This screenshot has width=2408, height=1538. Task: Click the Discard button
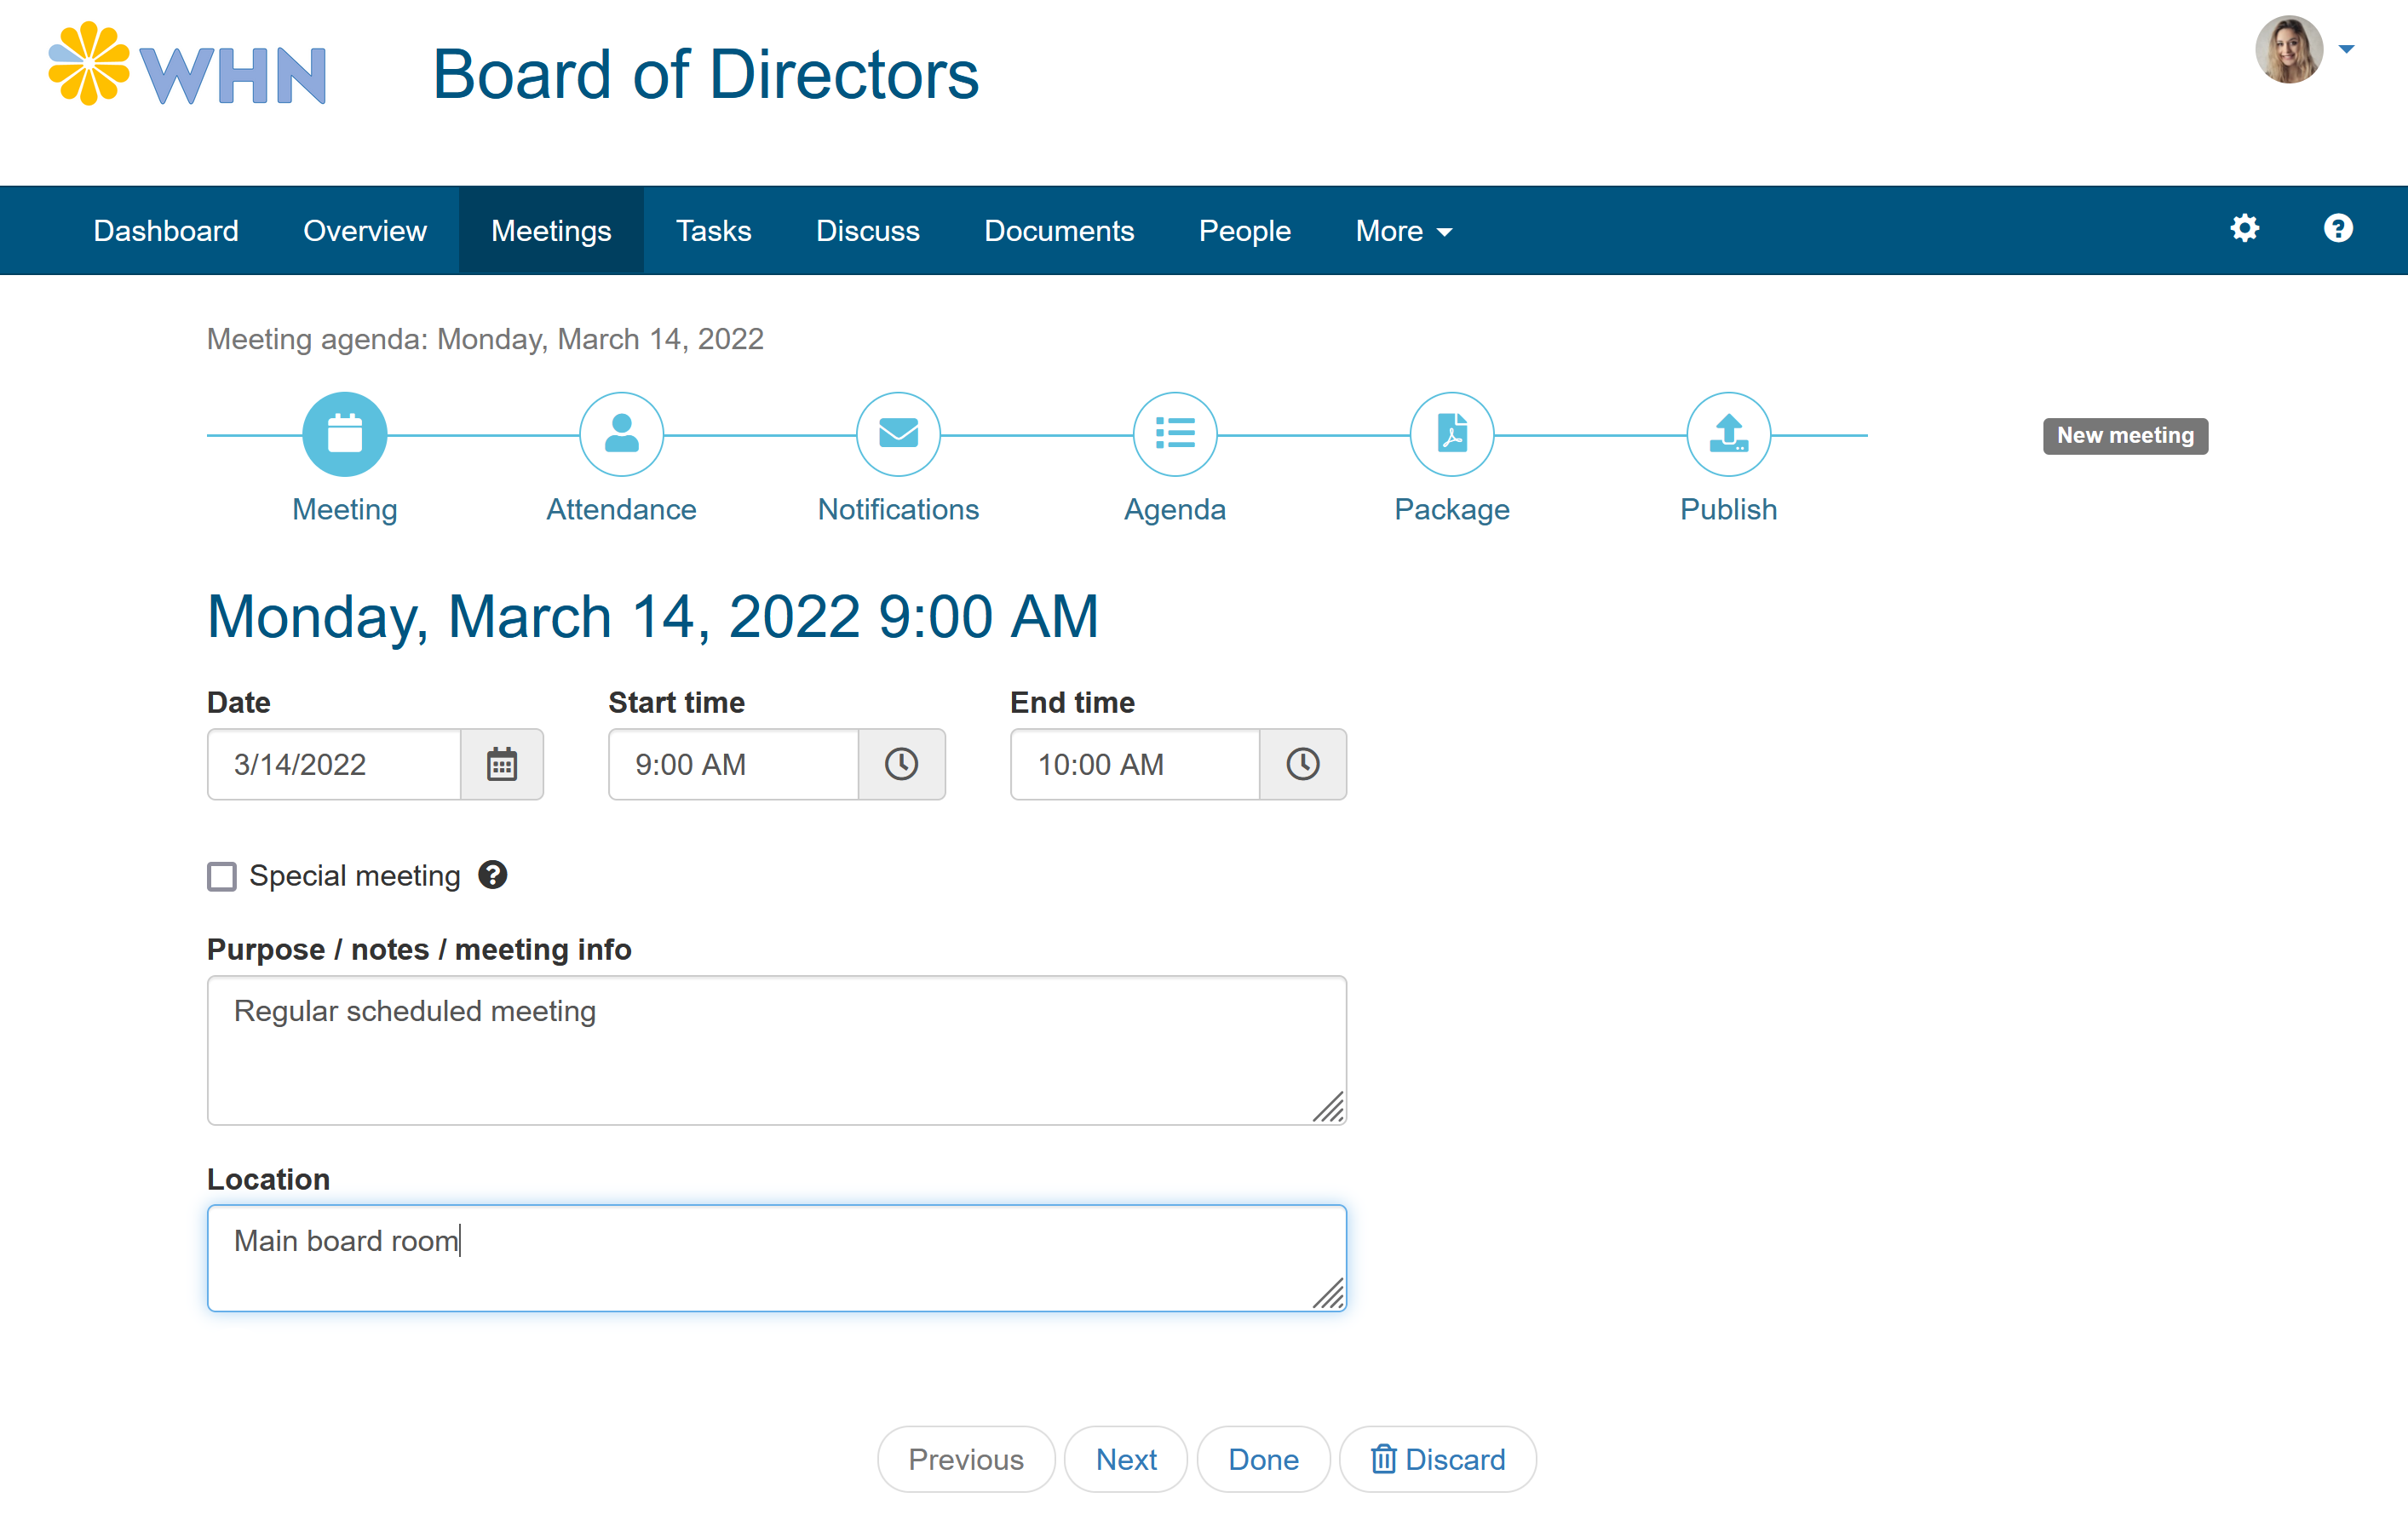(1441, 1459)
